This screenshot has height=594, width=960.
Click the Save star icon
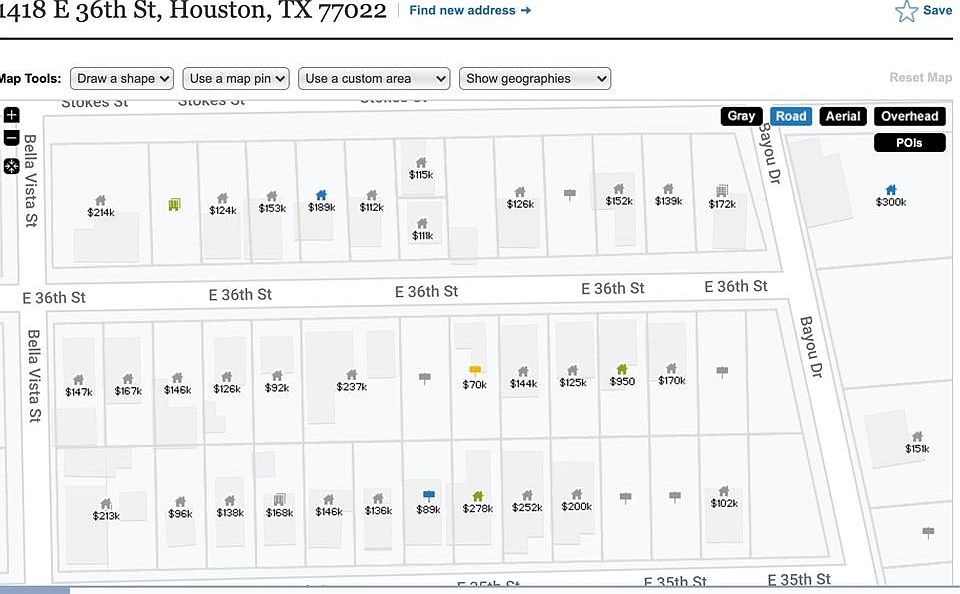906,11
